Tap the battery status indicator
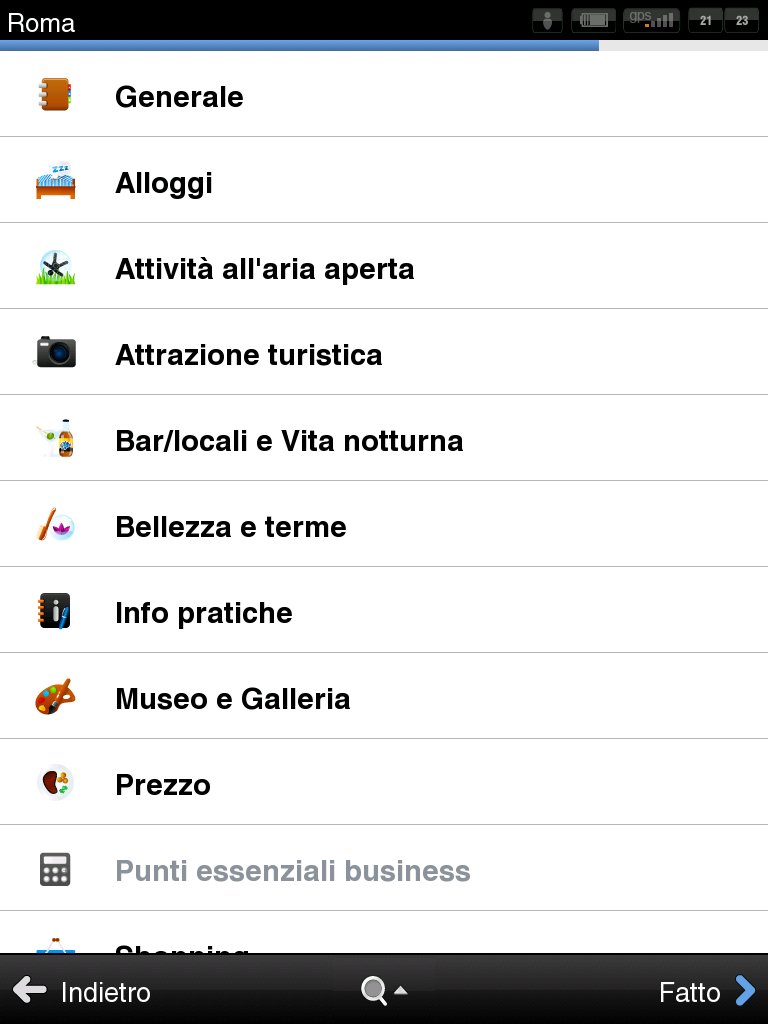Screen dimensions: 768x1024 click(594, 20)
